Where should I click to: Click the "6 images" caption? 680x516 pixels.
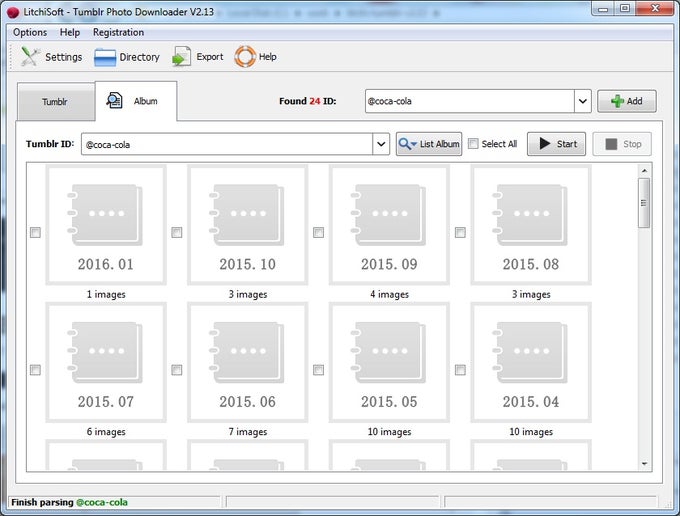pyautogui.click(x=106, y=432)
